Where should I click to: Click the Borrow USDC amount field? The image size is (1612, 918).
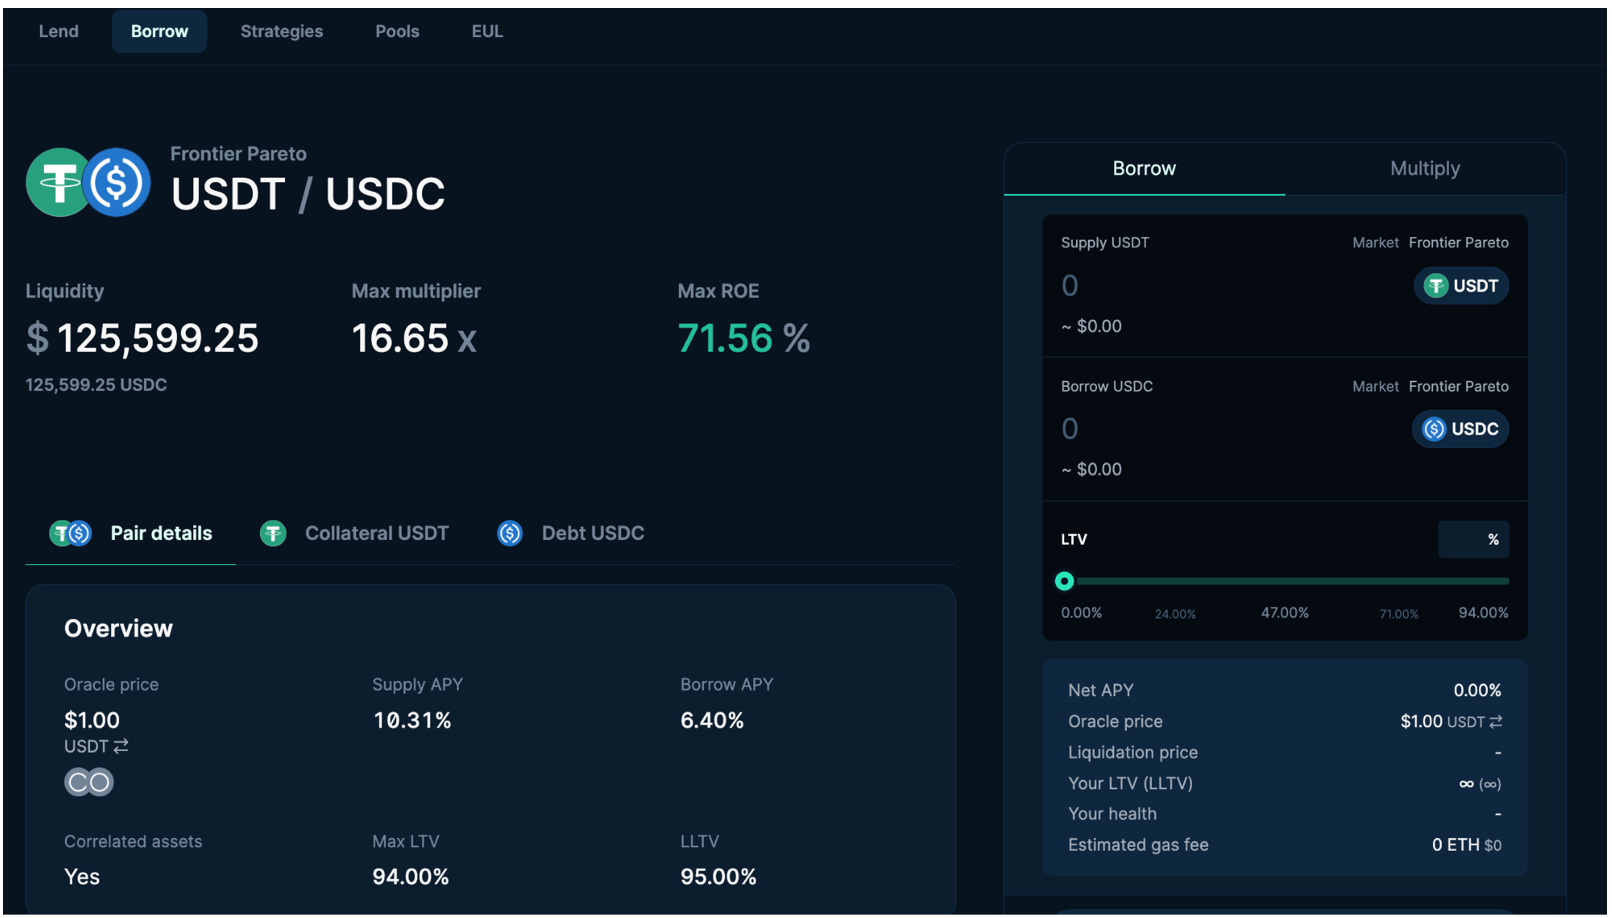point(1200,429)
